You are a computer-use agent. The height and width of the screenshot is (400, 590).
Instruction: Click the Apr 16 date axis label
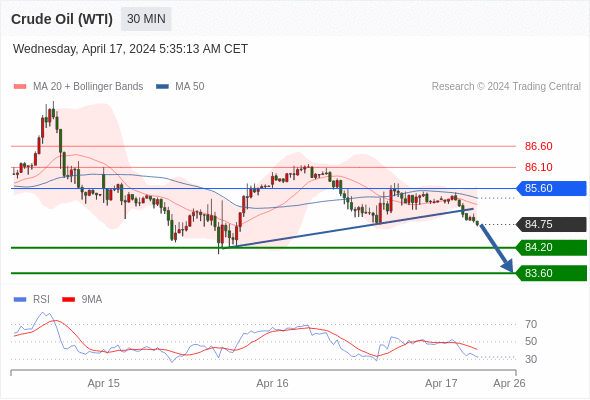272,383
